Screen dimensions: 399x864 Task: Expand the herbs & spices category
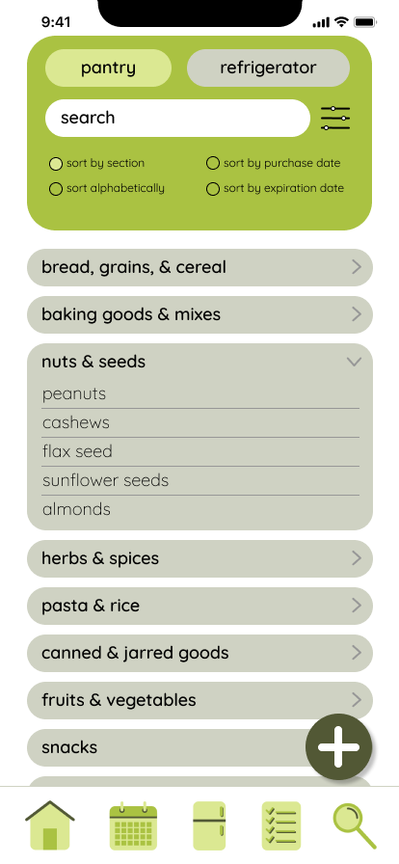coord(200,558)
